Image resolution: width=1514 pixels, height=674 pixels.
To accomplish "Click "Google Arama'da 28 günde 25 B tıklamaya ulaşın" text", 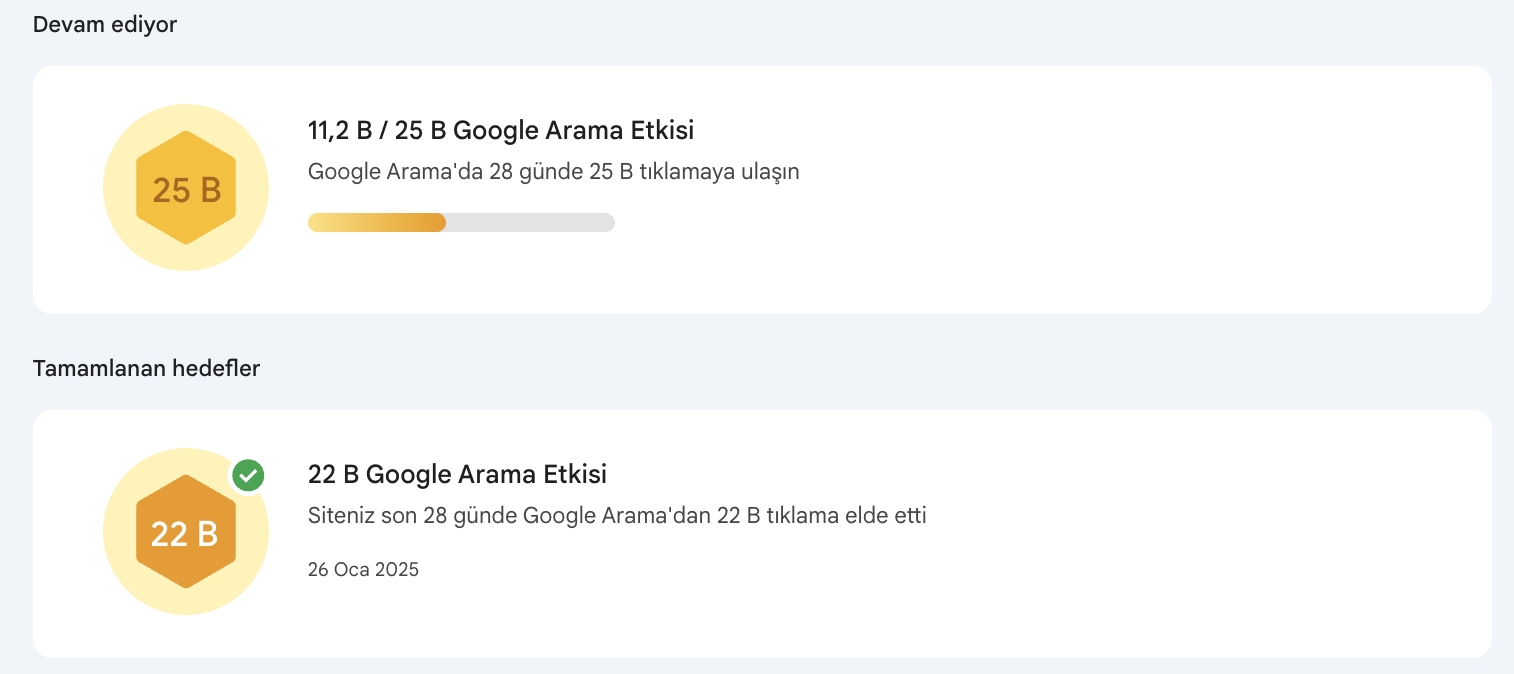I will 553,171.
